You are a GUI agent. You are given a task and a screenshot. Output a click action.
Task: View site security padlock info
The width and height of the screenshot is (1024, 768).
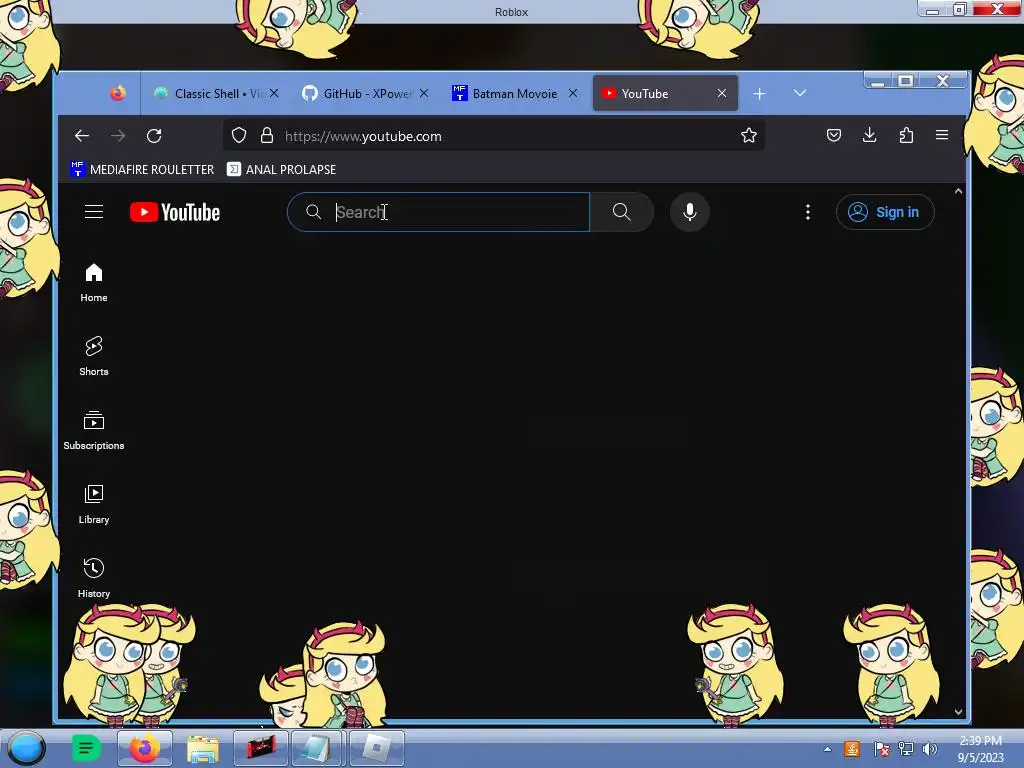pyautogui.click(x=266, y=135)
